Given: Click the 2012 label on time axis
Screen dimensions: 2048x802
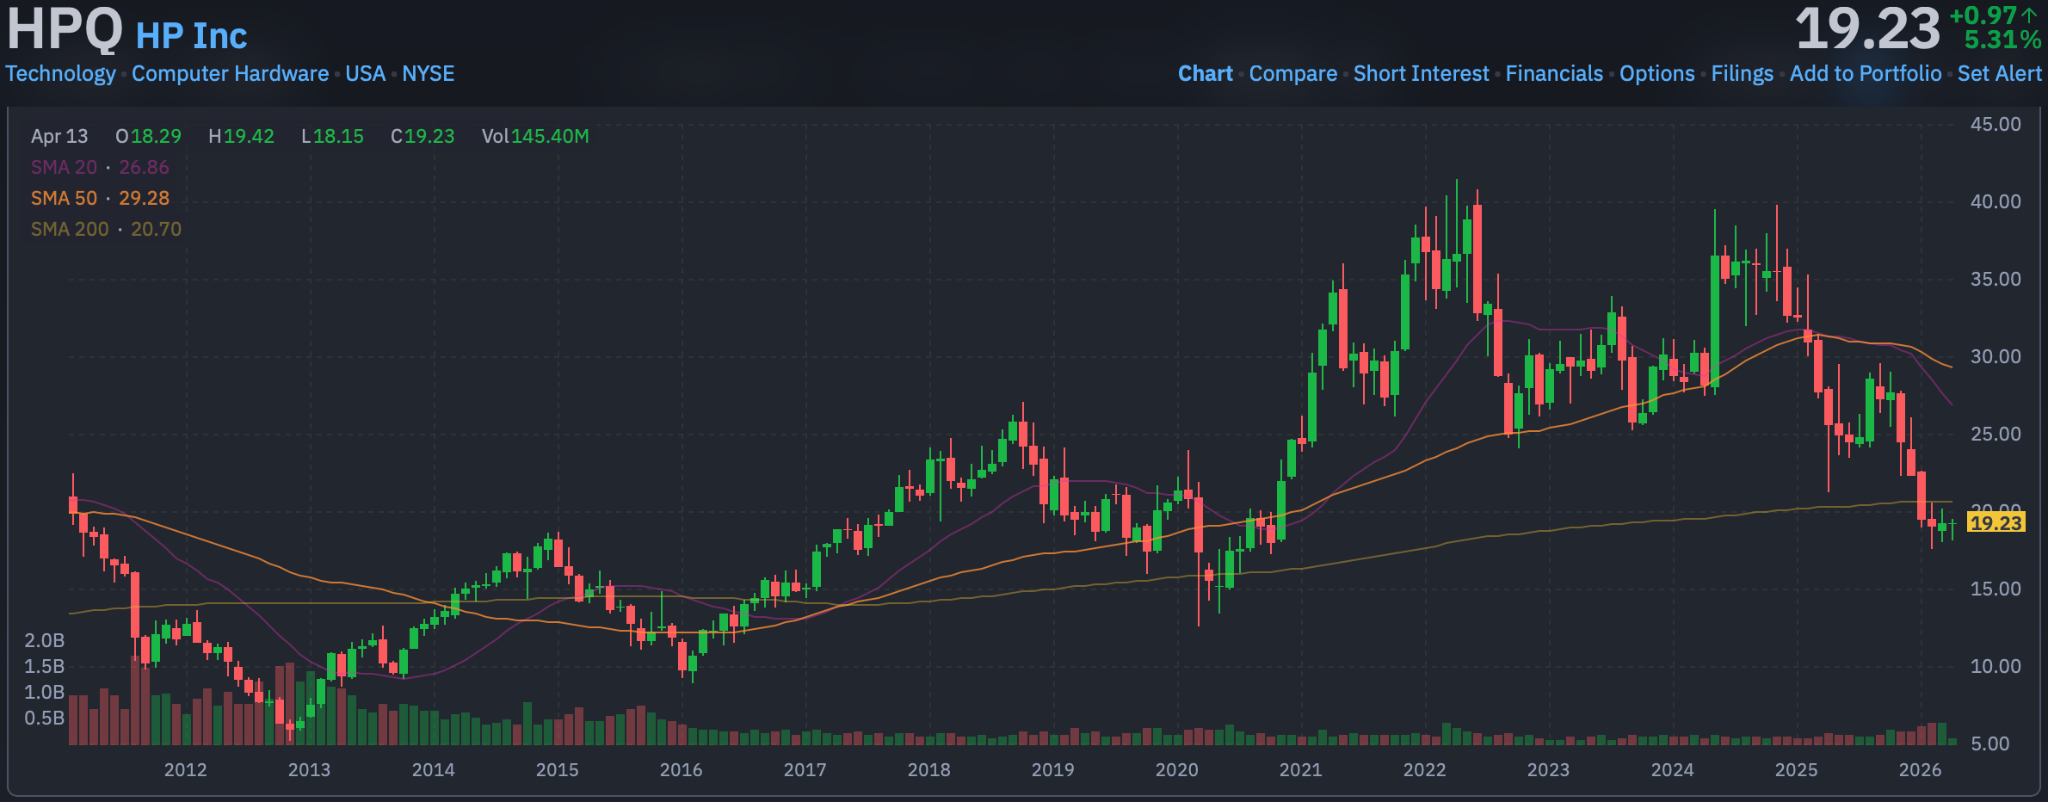Looking at the screenshot, I should pos(185,770).
